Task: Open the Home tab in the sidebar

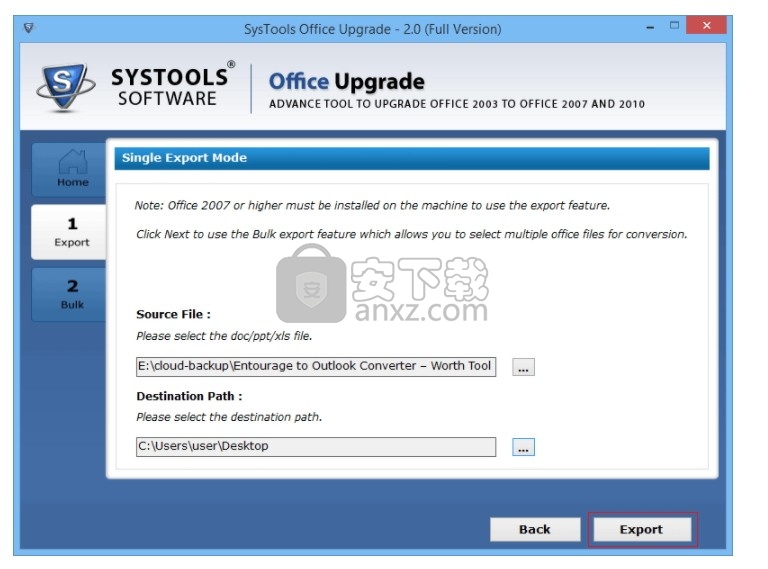Action: click(x=70, y=169)
